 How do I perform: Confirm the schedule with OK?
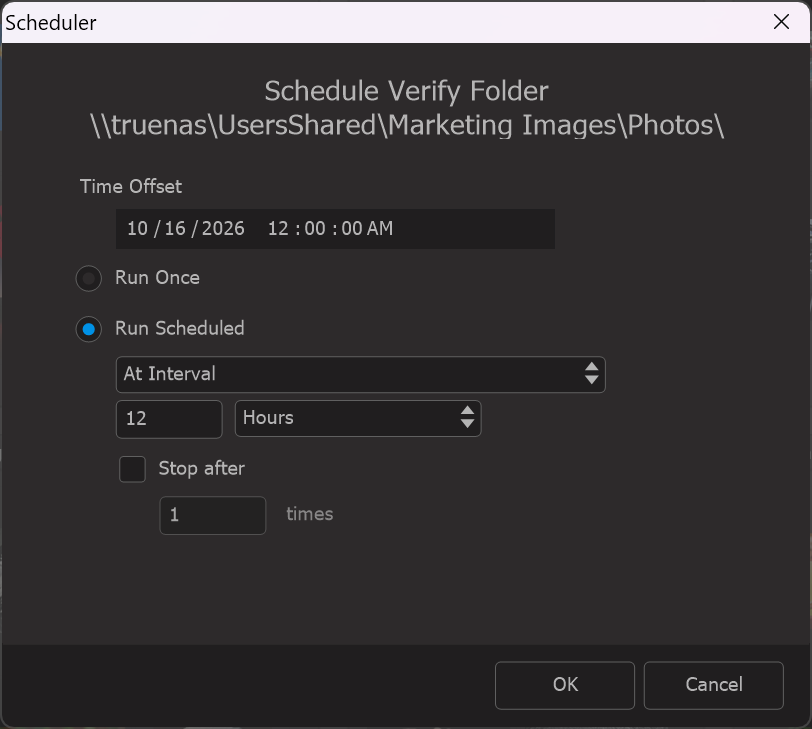pyautogui.click(x=564, y=685)
